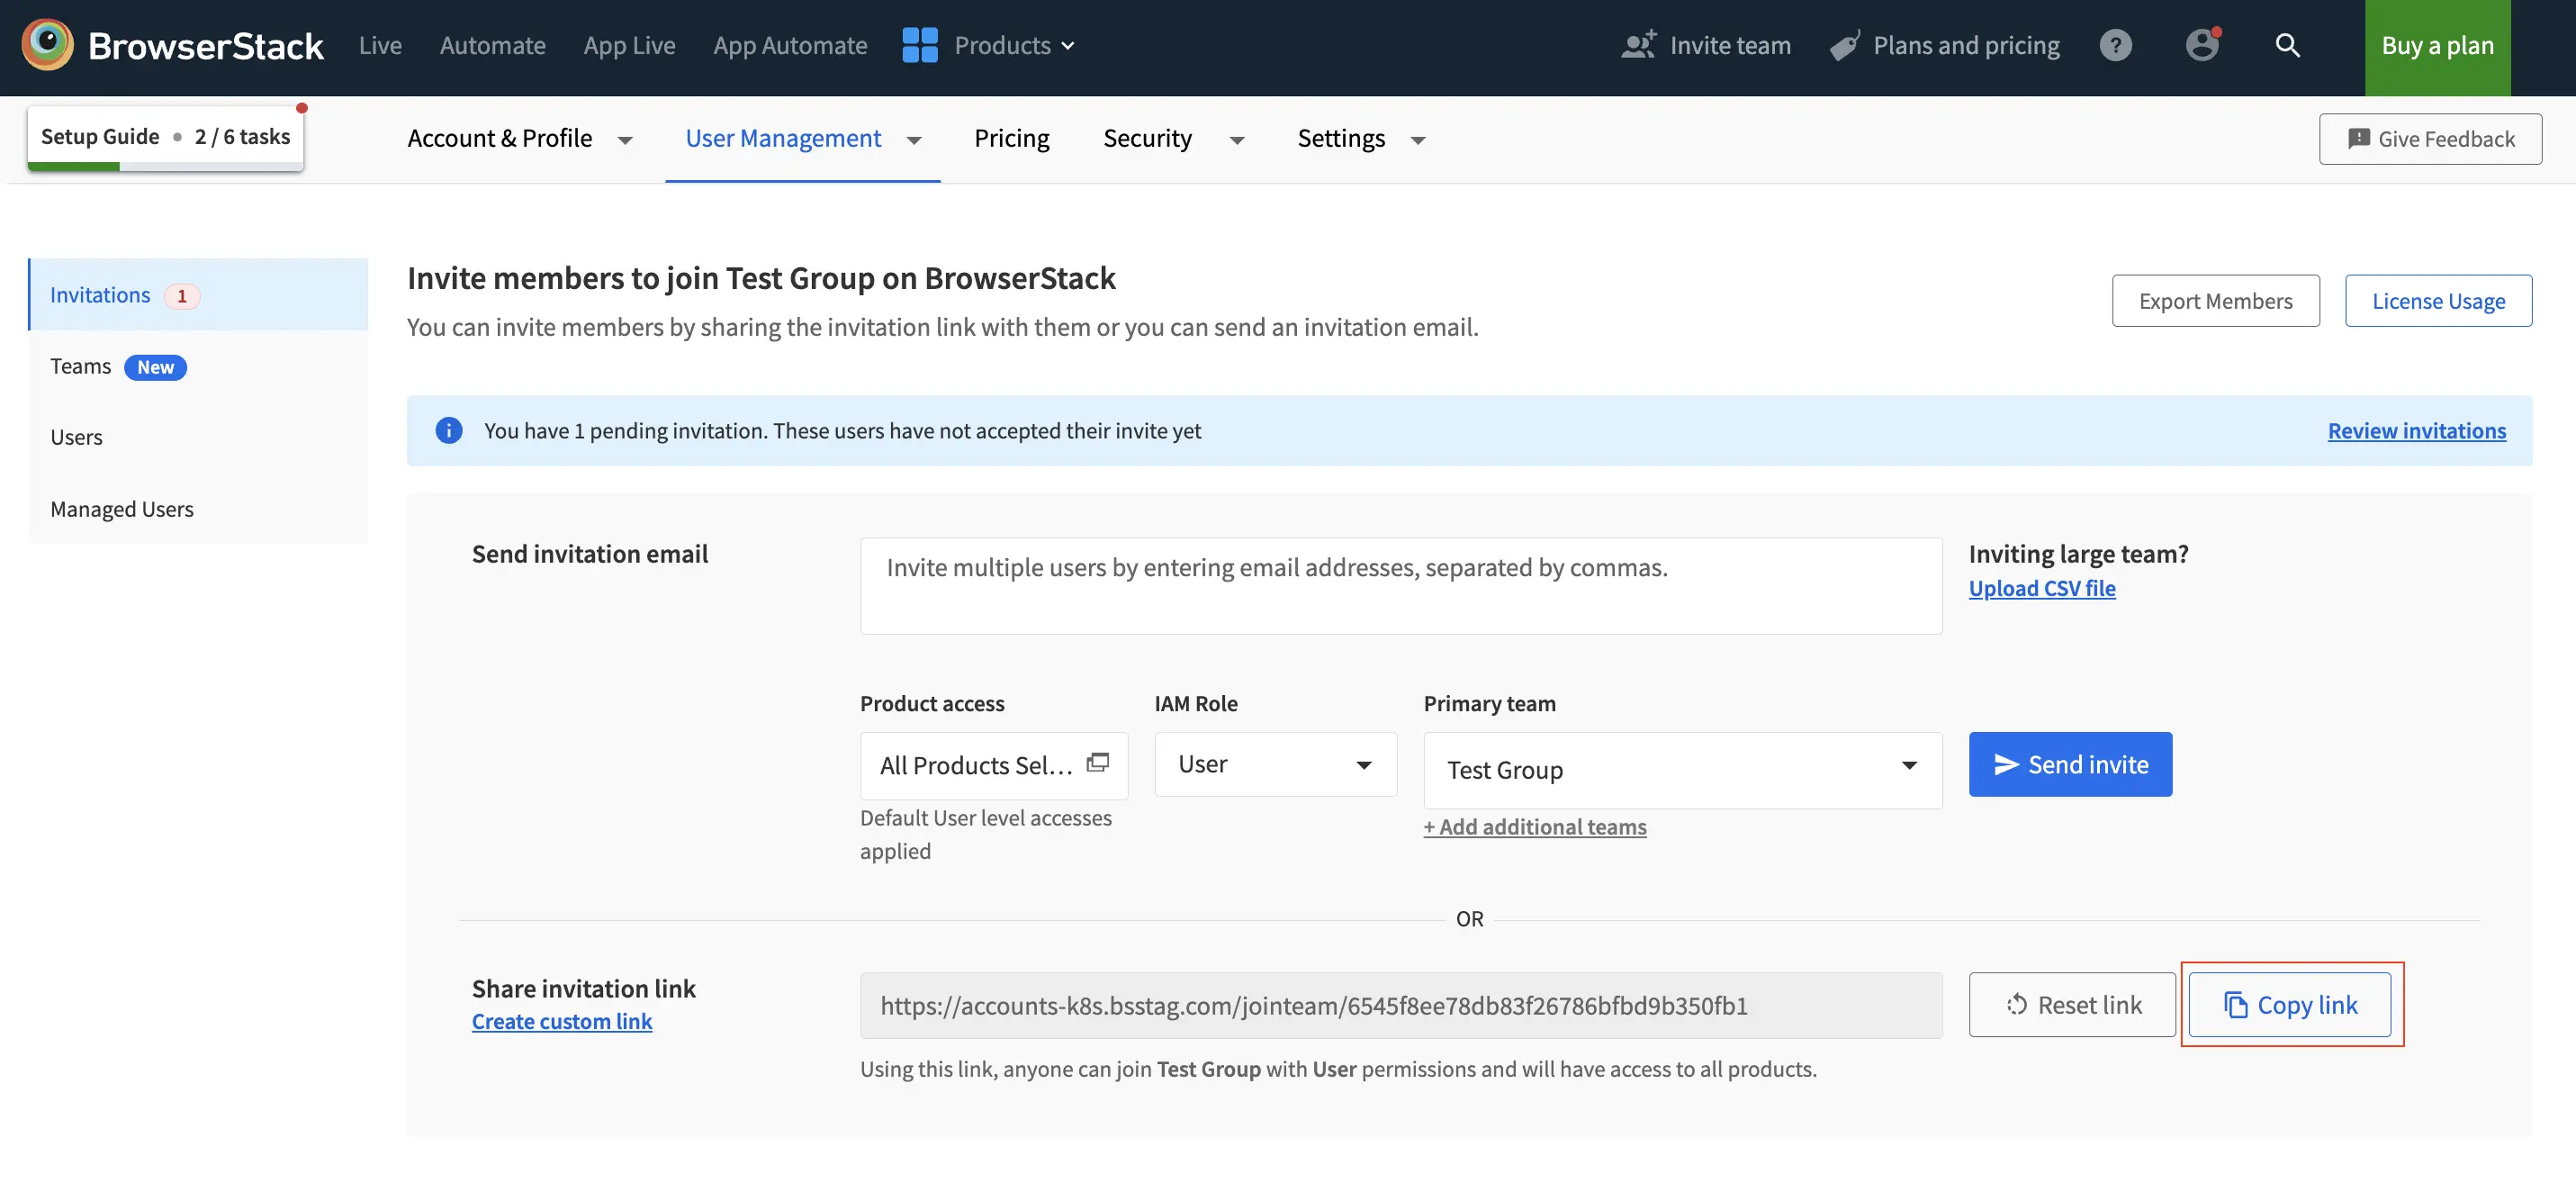Expand the Settings menu arrow

[1418, 140]
